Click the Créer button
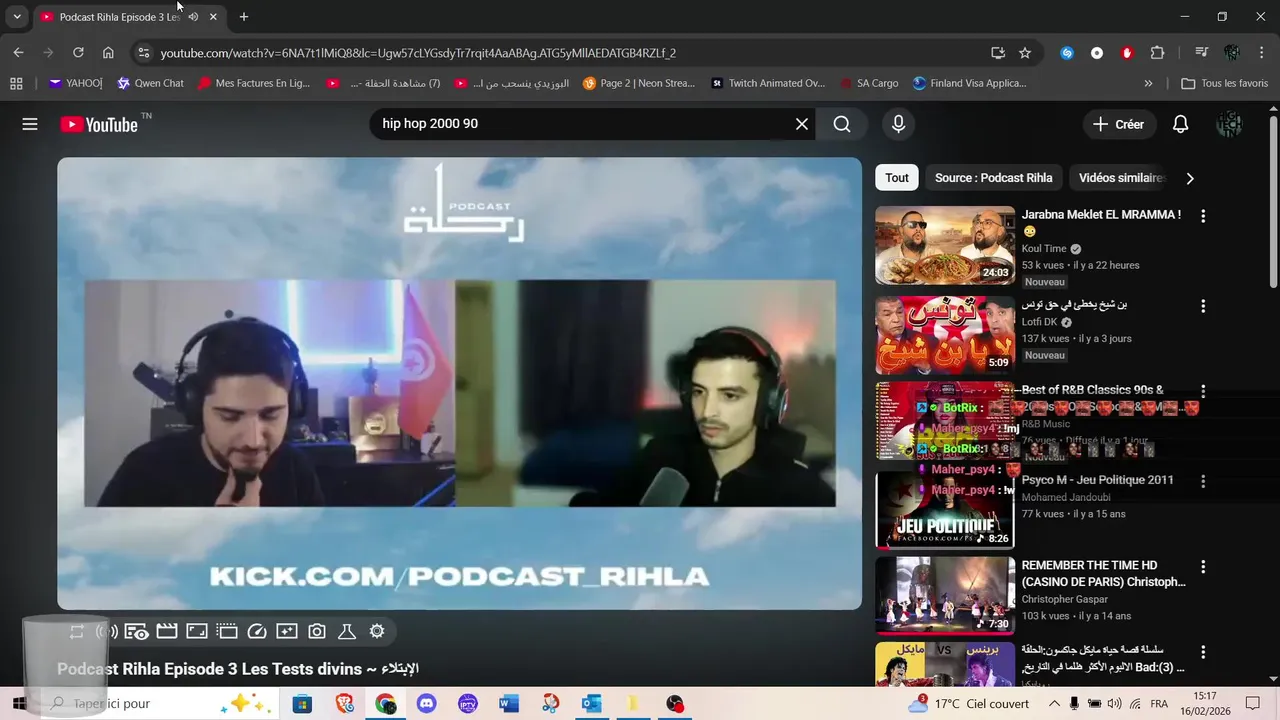This screenshot has height=720, width=1280. (x=1118, y=124)
